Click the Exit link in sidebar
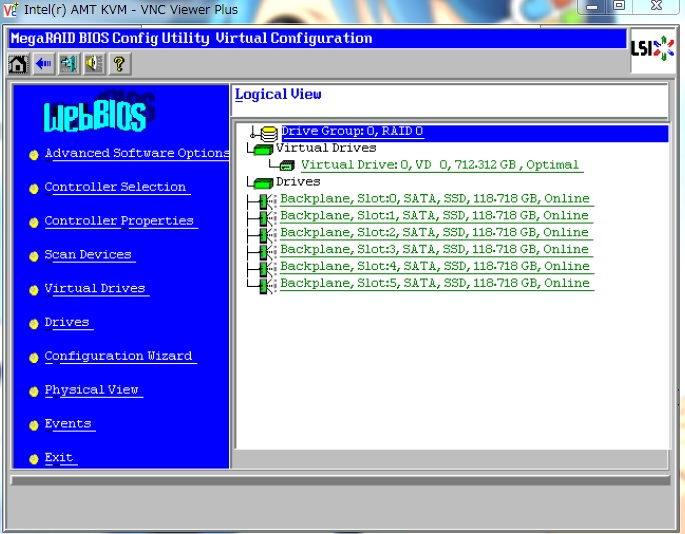This screenshot has height=534, width=685. pos(59,458)
